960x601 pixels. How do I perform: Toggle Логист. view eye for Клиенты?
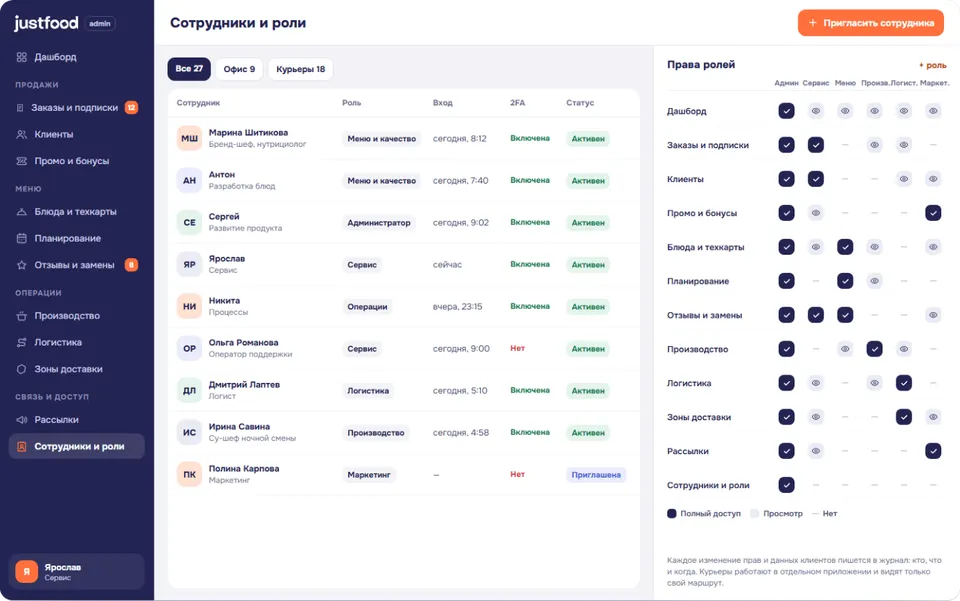904,179
